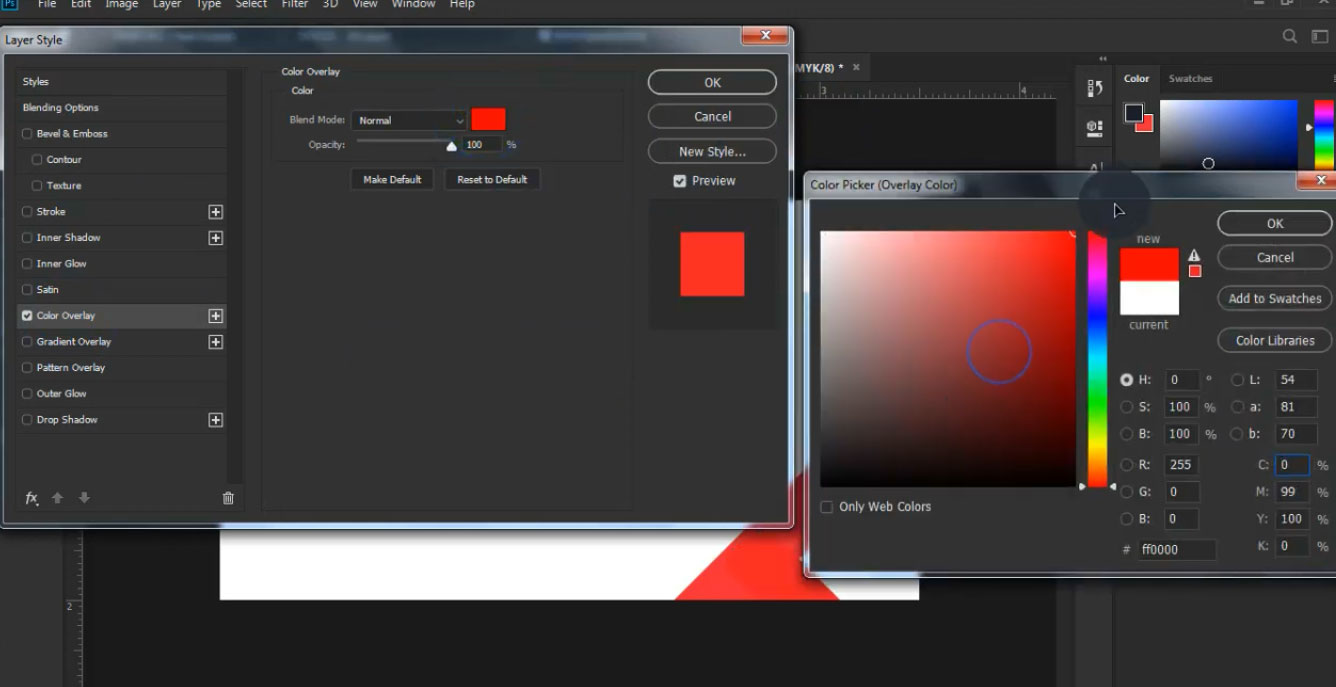Click the hex color input field
This screenshot has height=687, width=1336.
tap(1177, 549)
